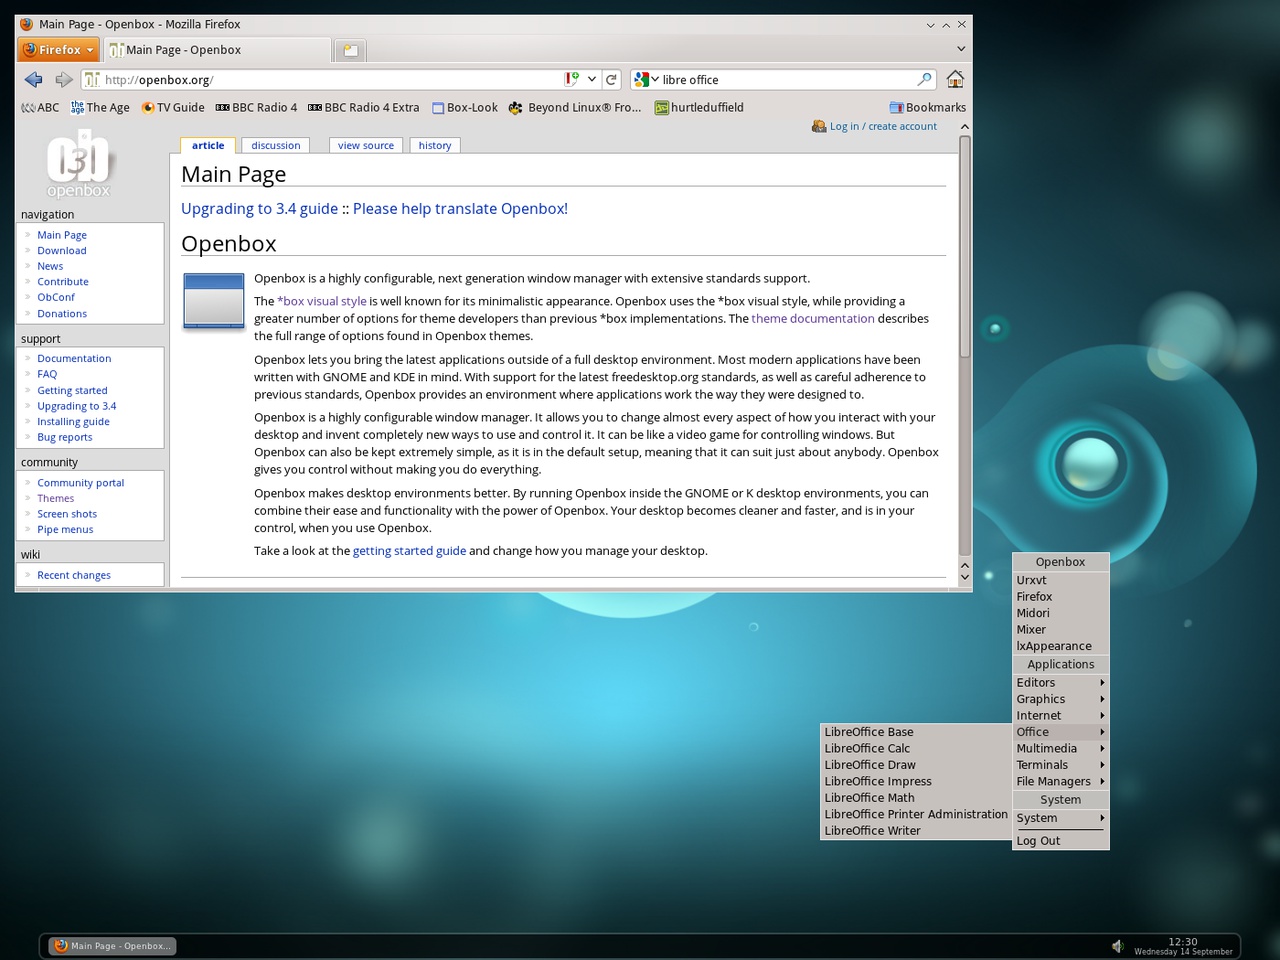This screenshot has width=1280, height=960.
Task: Open Pipe menus sidebar link
Action: click(x=65, y=530)
